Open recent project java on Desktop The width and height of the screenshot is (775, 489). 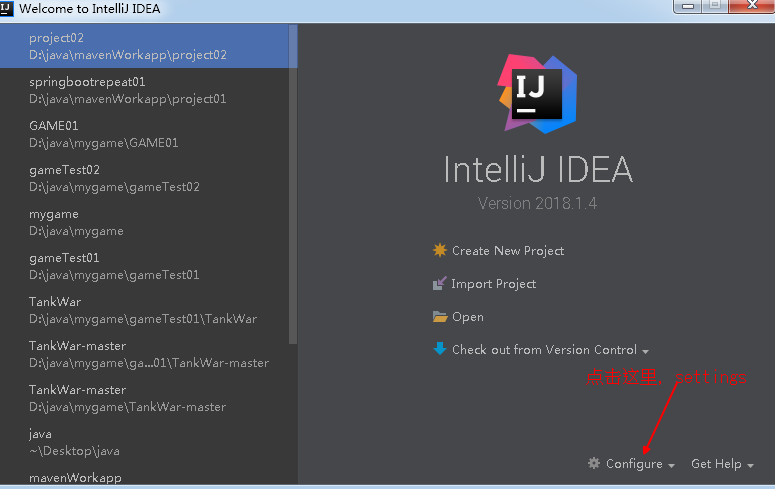pyautogui.click(x=144, y=442)
